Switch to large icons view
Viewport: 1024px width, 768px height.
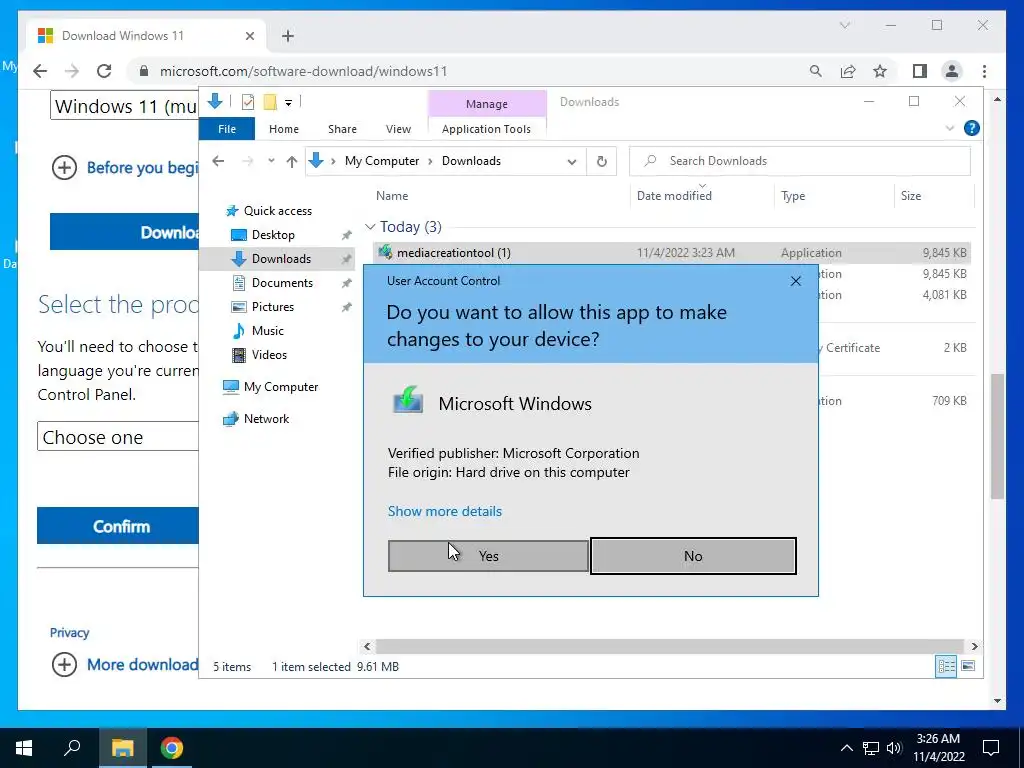tap(968, 666)
